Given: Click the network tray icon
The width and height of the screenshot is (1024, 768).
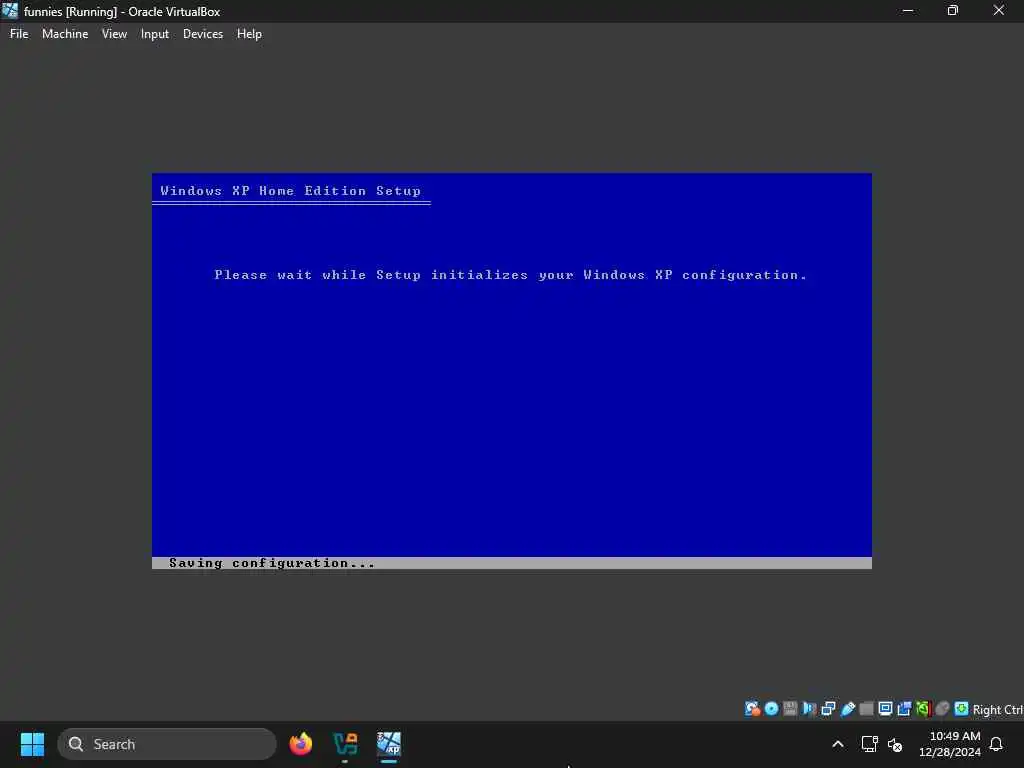Looking at the screenshot, I should tap(869, 744).
